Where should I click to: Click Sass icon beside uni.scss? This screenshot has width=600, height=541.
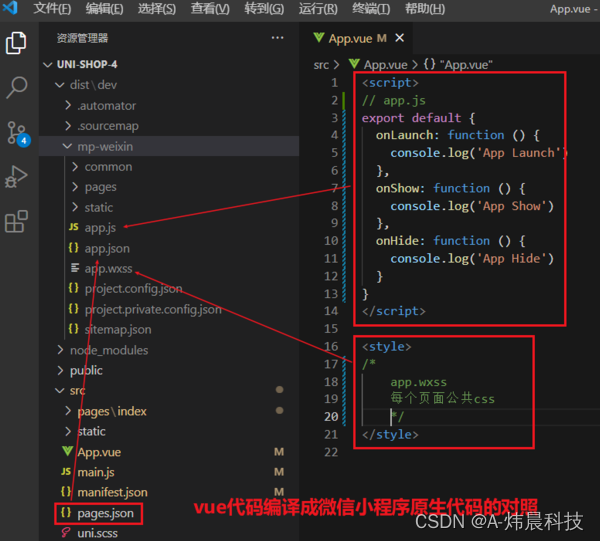66,532
